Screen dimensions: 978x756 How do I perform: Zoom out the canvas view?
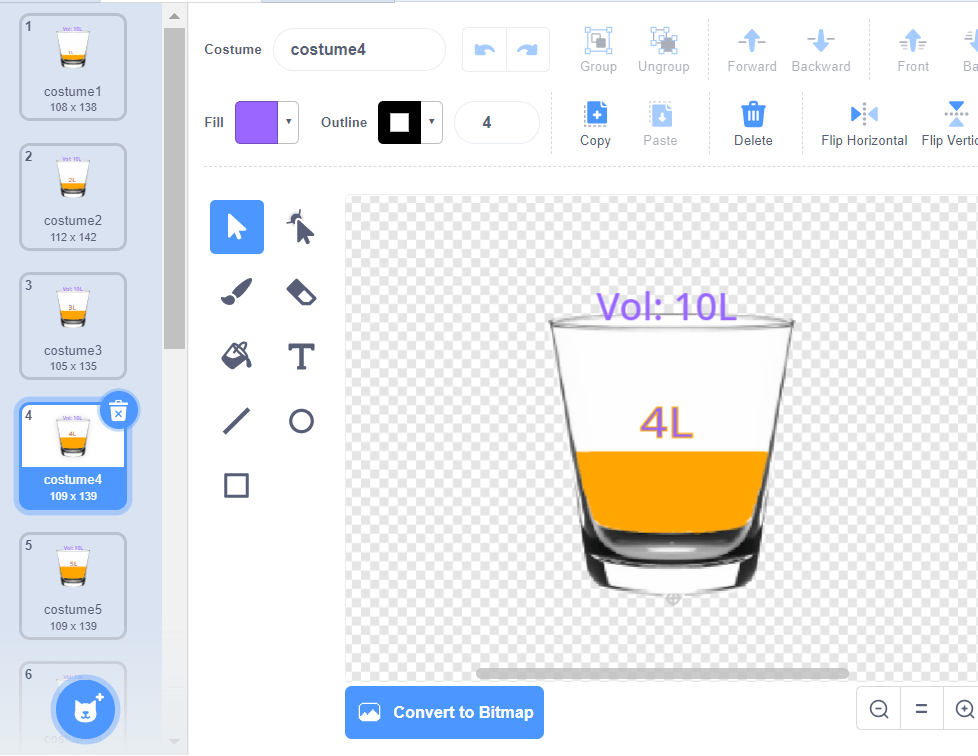[x=879, y=709]
